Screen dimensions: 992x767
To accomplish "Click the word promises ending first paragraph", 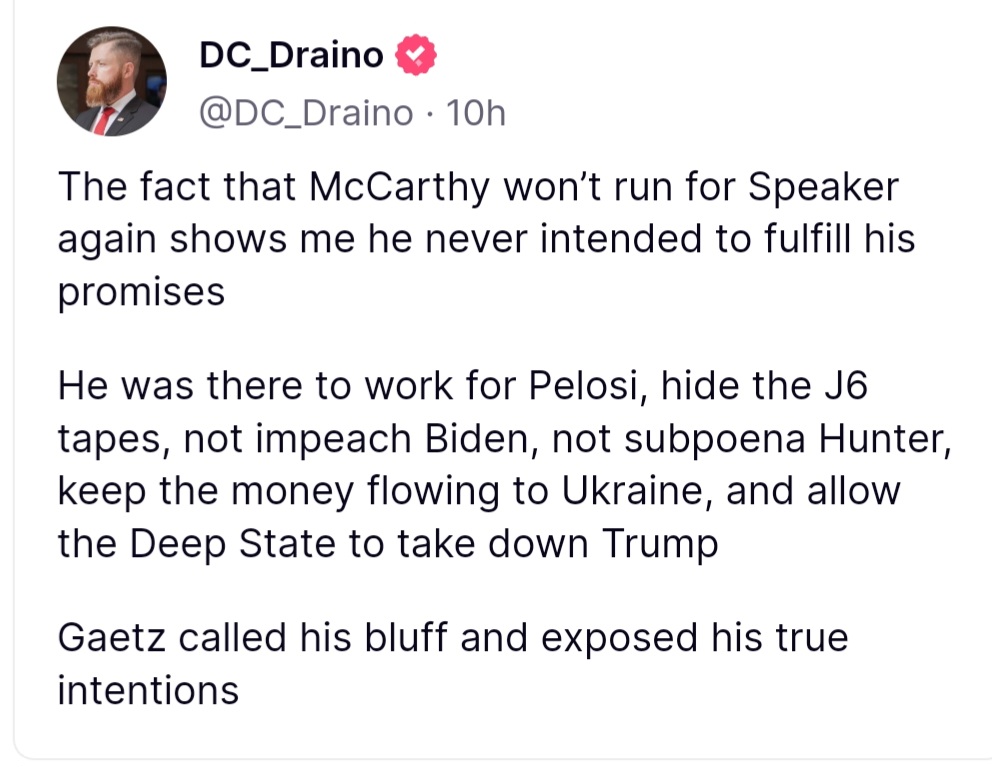I will tap(141, 293).
